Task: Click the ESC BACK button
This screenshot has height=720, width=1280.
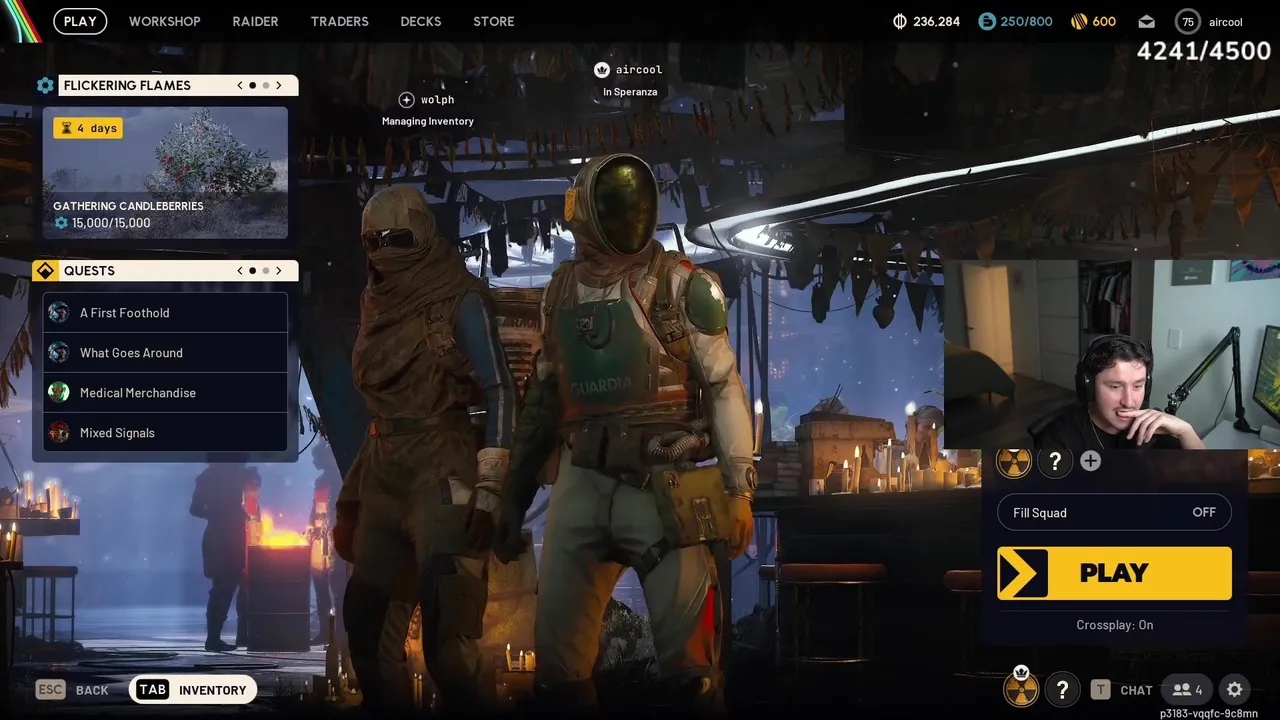Action: (72, 690)
